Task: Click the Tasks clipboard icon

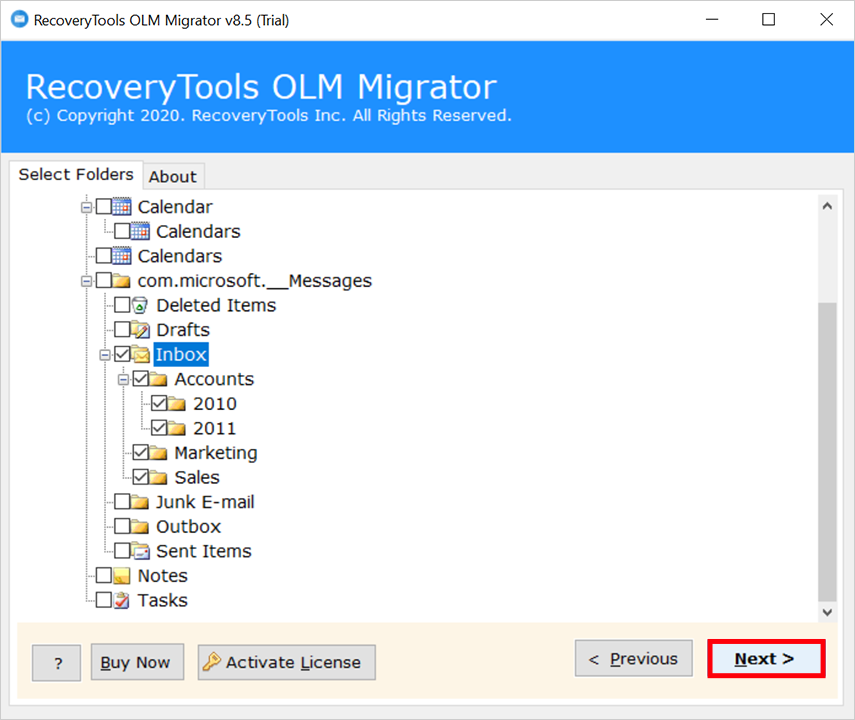Action: tap(121, 601)
